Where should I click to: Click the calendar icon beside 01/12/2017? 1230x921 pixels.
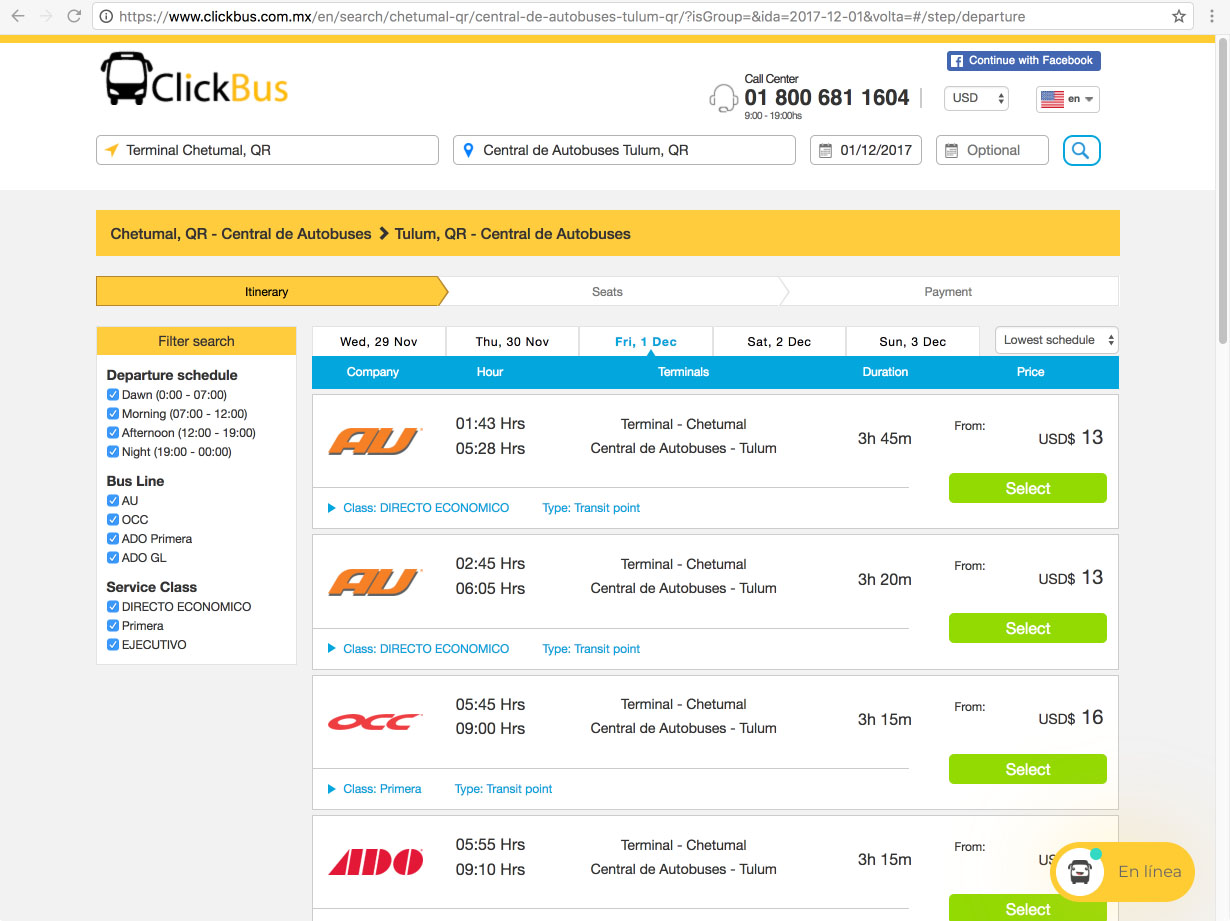coord(825,150)
